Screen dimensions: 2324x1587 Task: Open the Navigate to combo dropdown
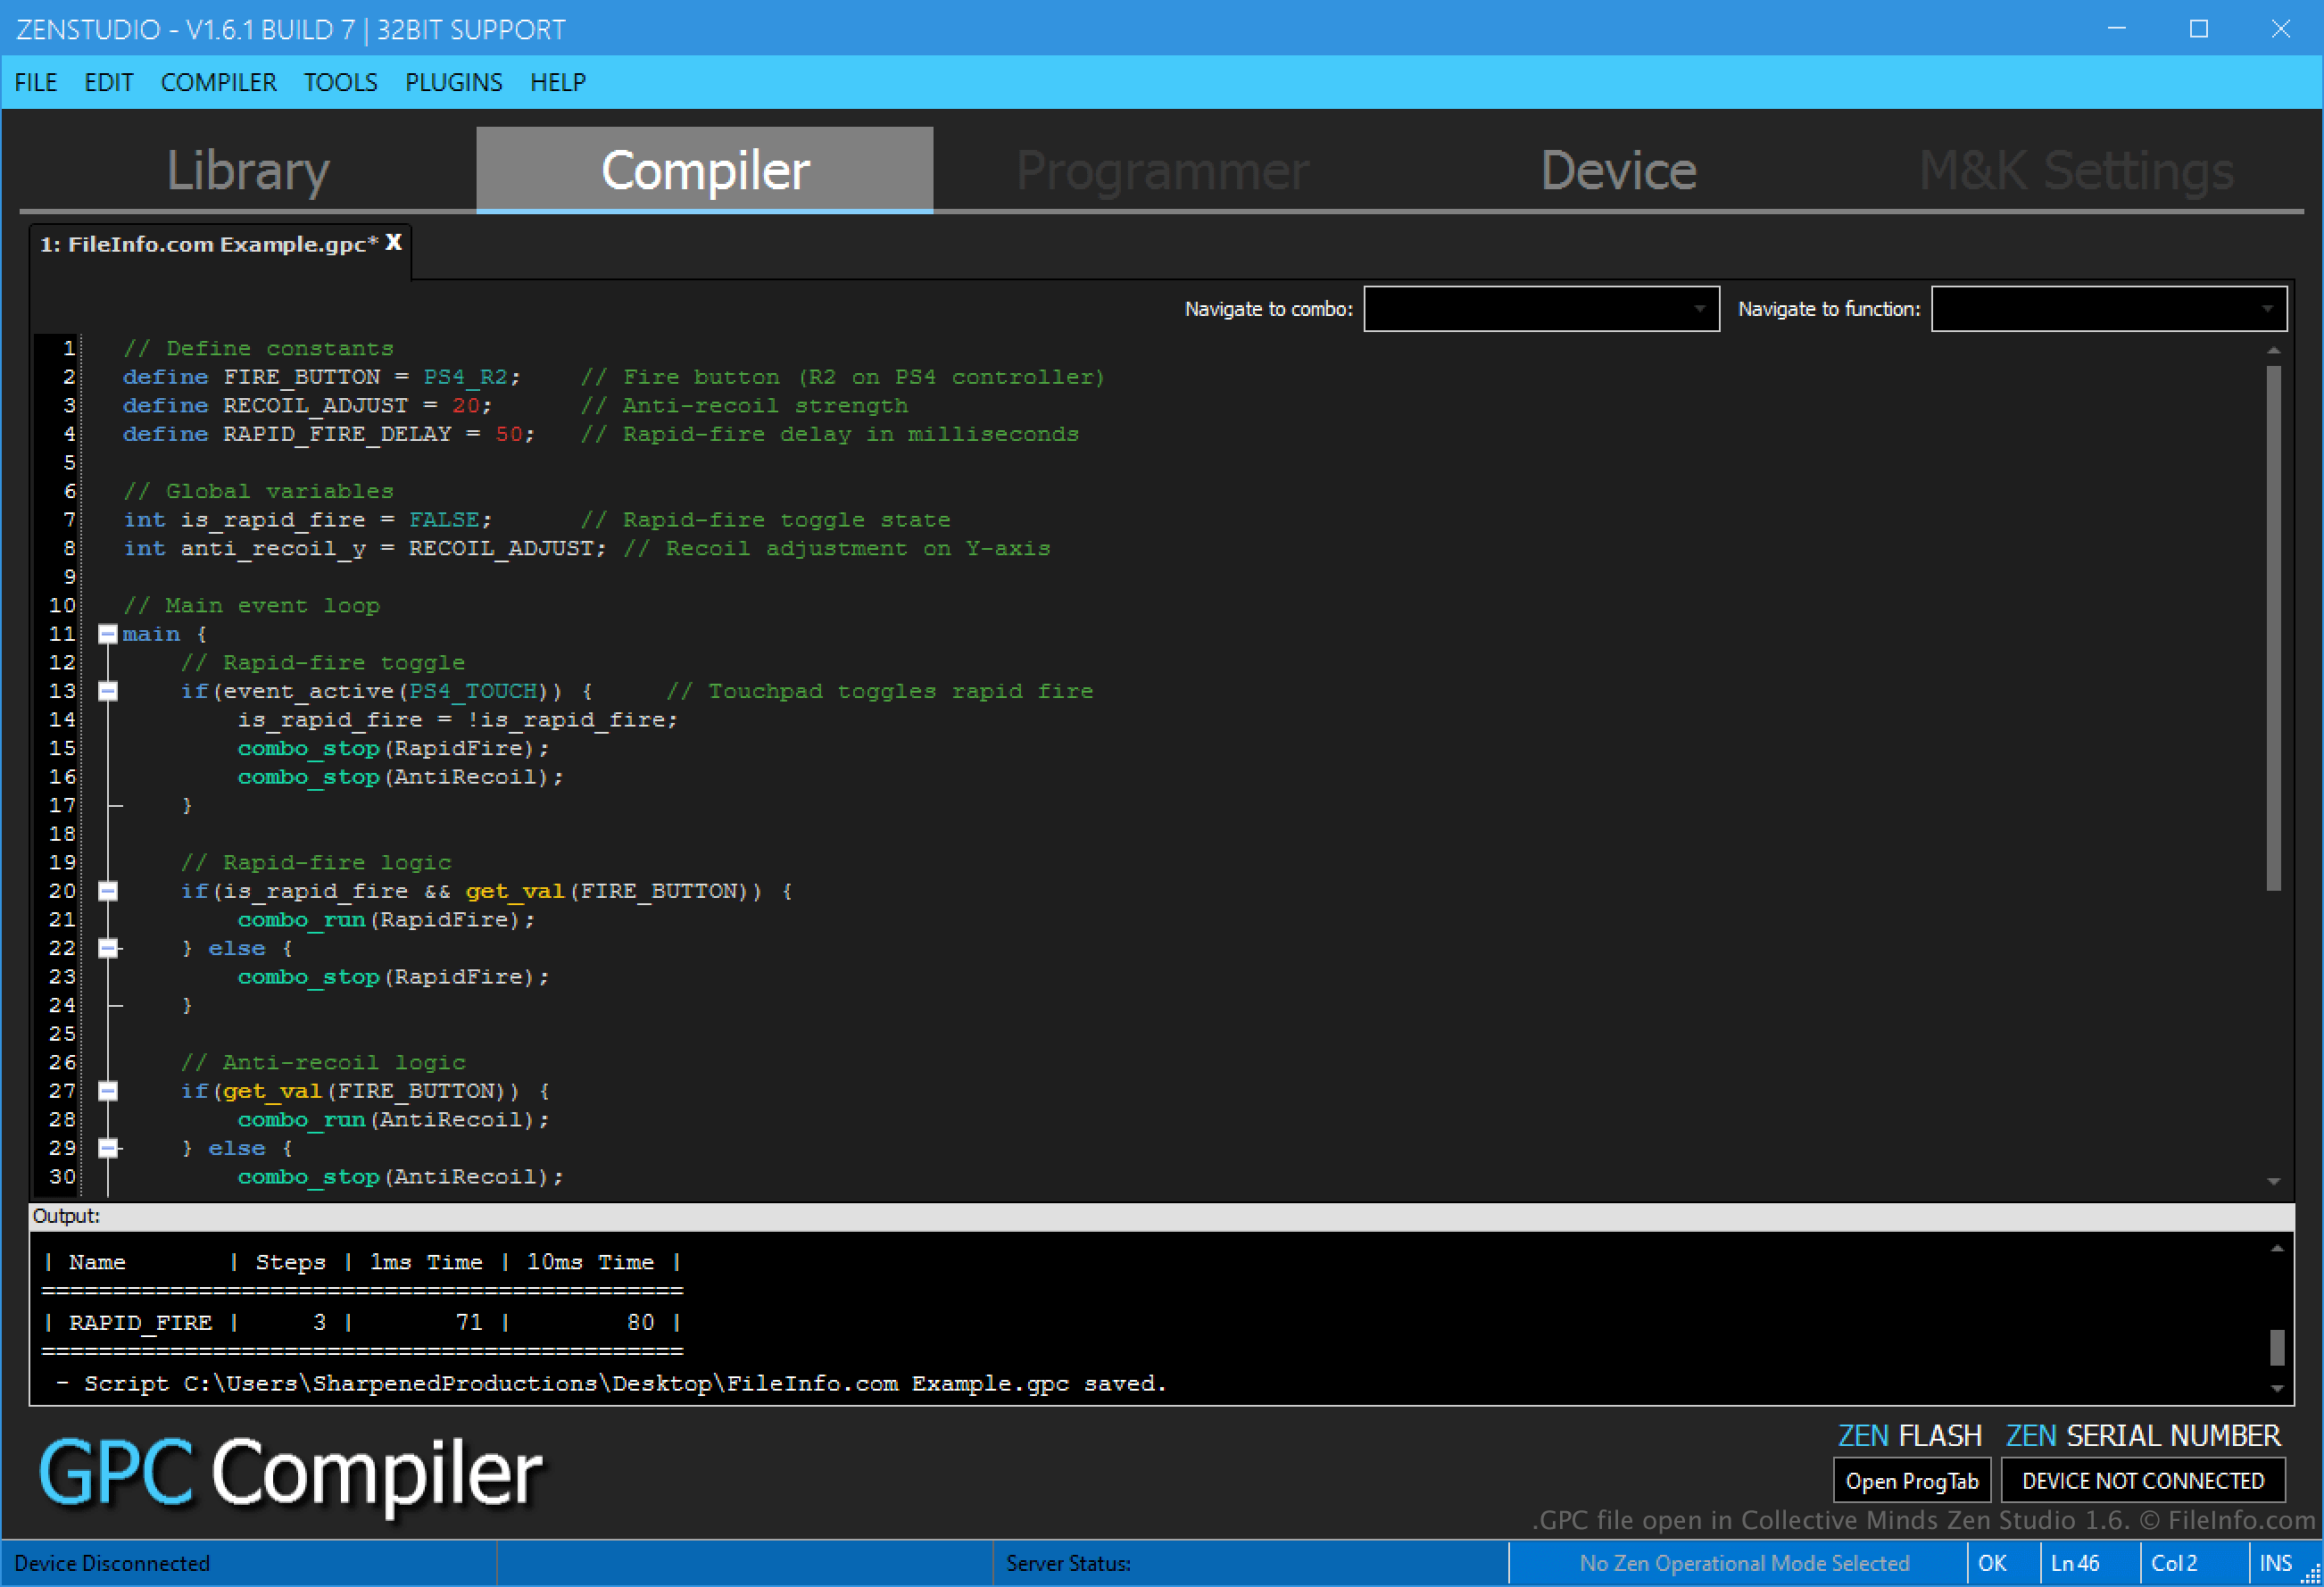pos(1541,309)
